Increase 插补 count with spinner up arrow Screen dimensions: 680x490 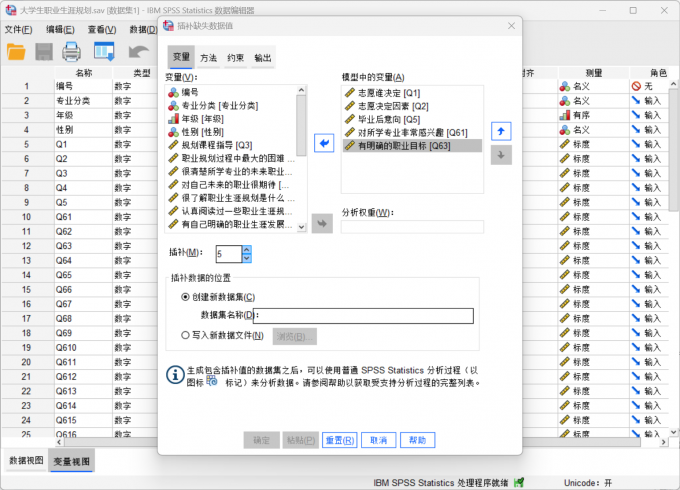point(247,249)
